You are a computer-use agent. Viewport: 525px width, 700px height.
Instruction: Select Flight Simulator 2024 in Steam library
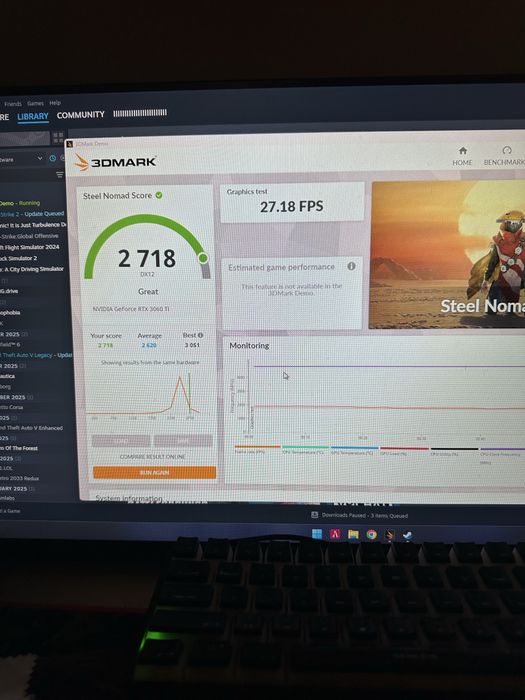[29, 247]
